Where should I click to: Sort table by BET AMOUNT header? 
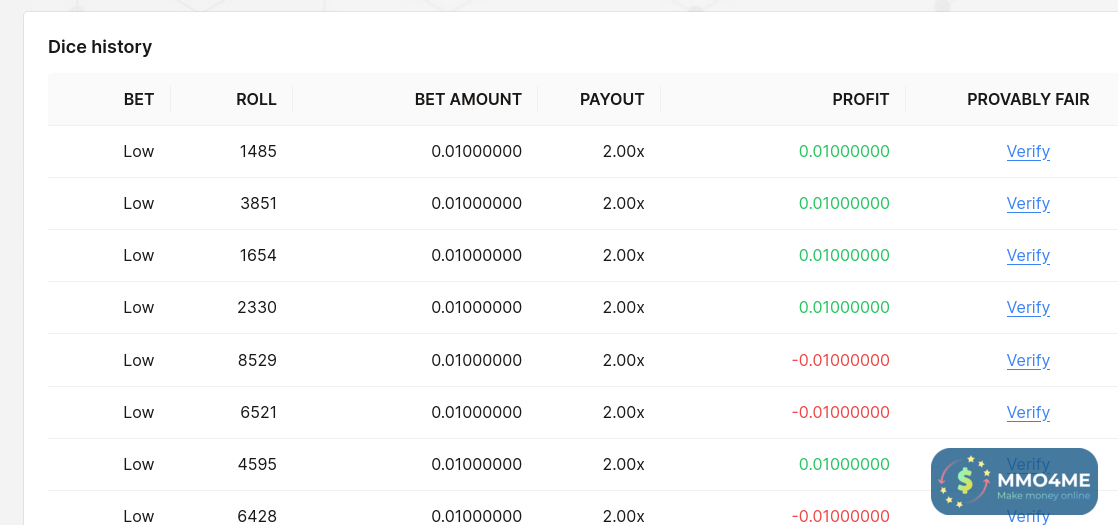[x=468, y=99]
